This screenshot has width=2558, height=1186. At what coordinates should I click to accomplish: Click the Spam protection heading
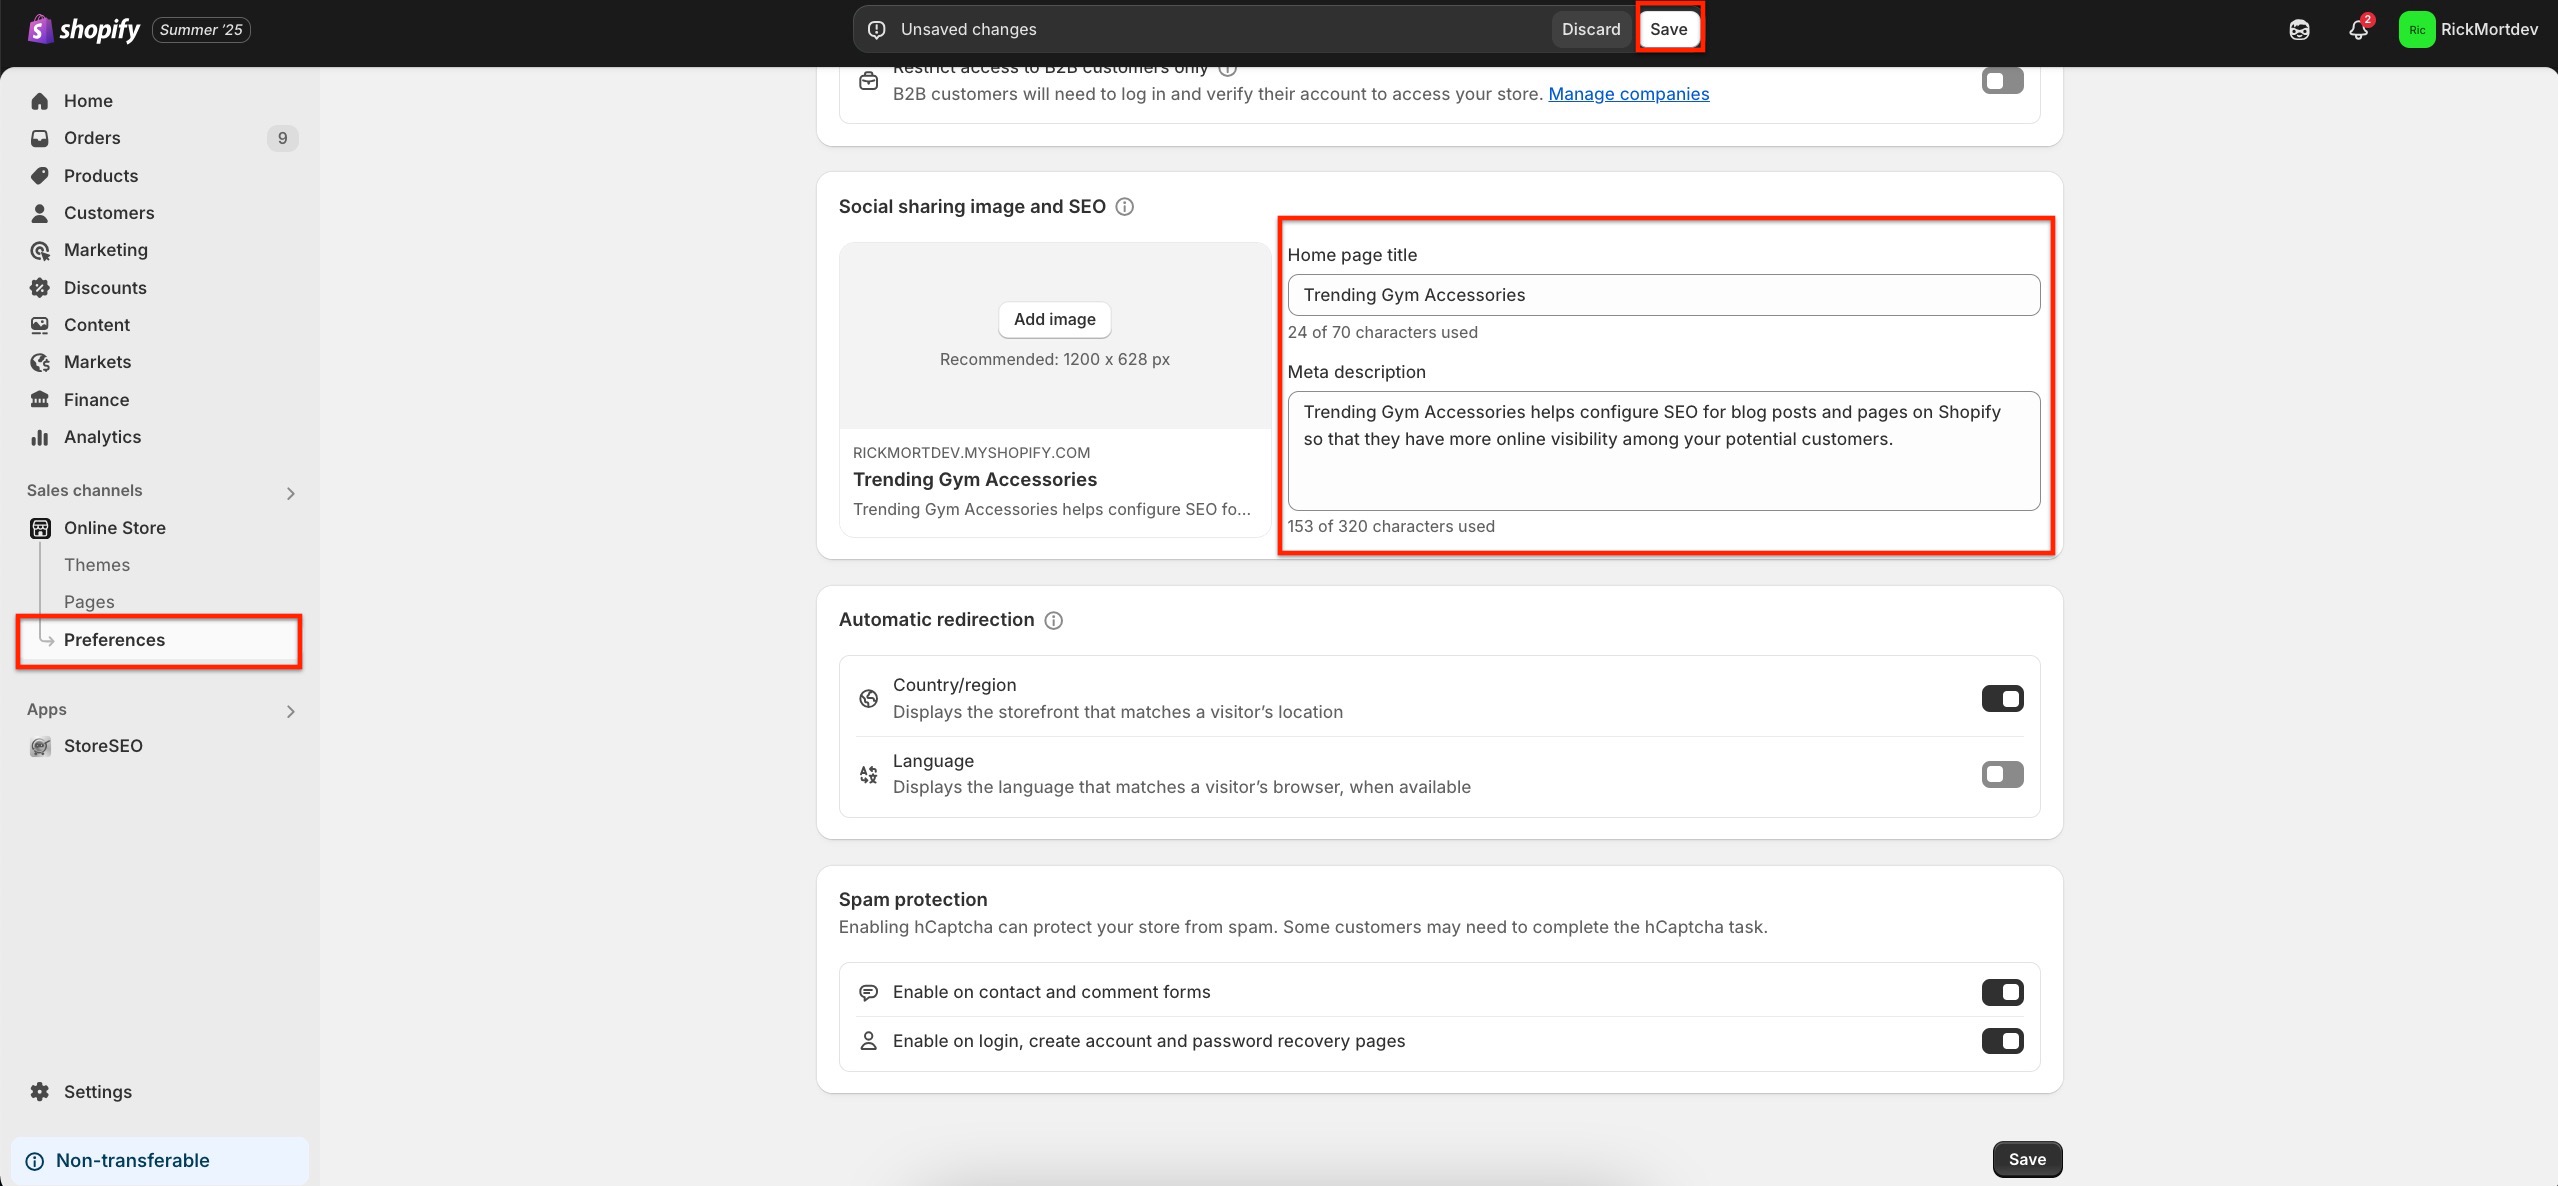[912, 900]
